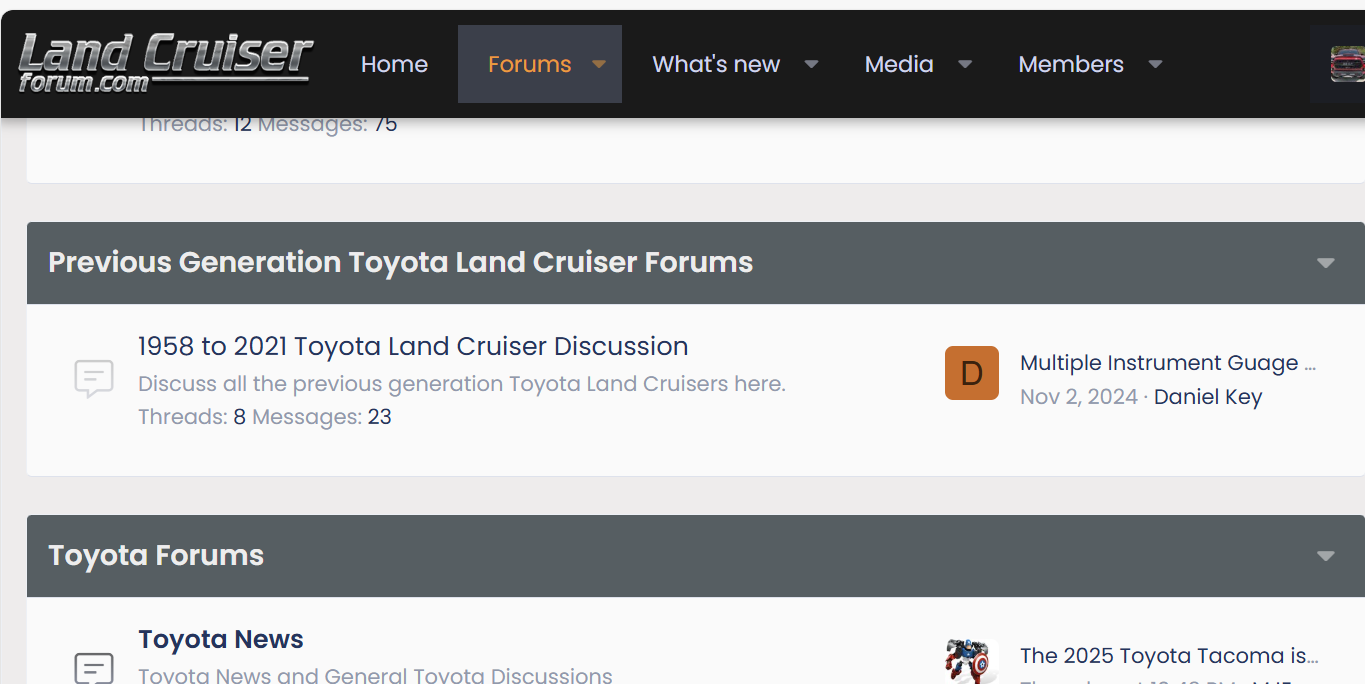Open the Home navigation link

394,64
